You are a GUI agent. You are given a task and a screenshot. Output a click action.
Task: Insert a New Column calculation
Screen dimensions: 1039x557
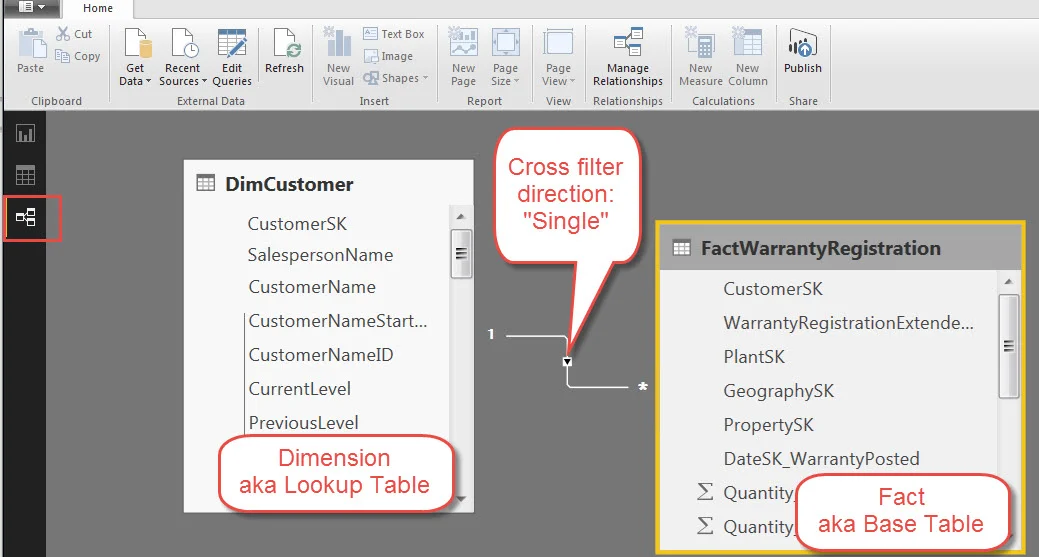pyautogui.click(x=747, y=58)
